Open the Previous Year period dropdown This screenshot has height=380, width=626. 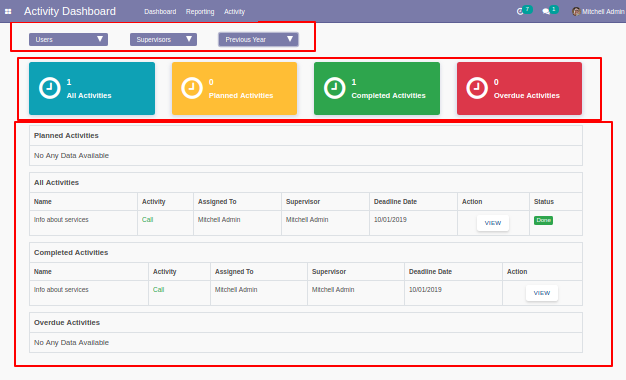pos(258,40)
